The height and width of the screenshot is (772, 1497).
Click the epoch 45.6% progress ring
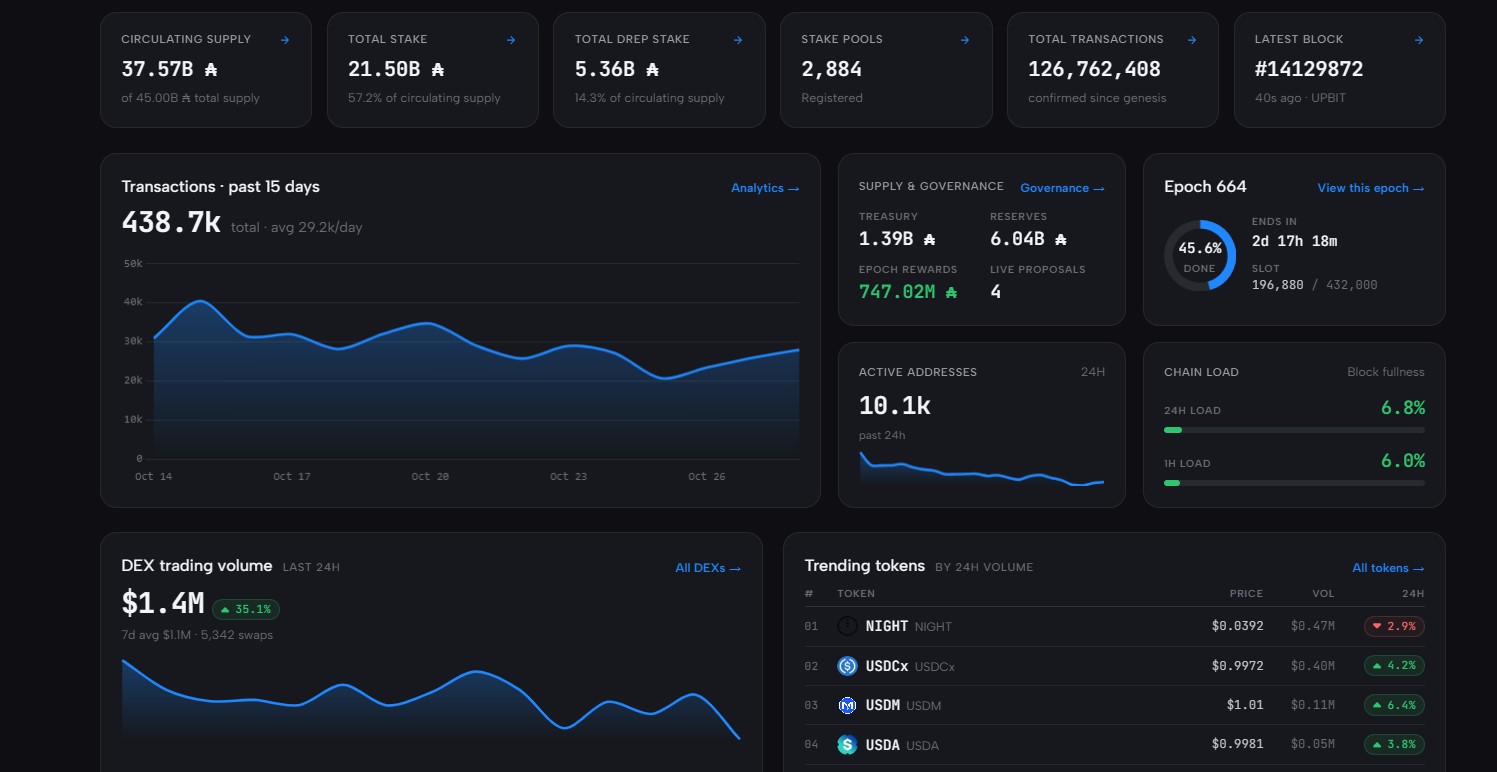[x=1200, y=256]
